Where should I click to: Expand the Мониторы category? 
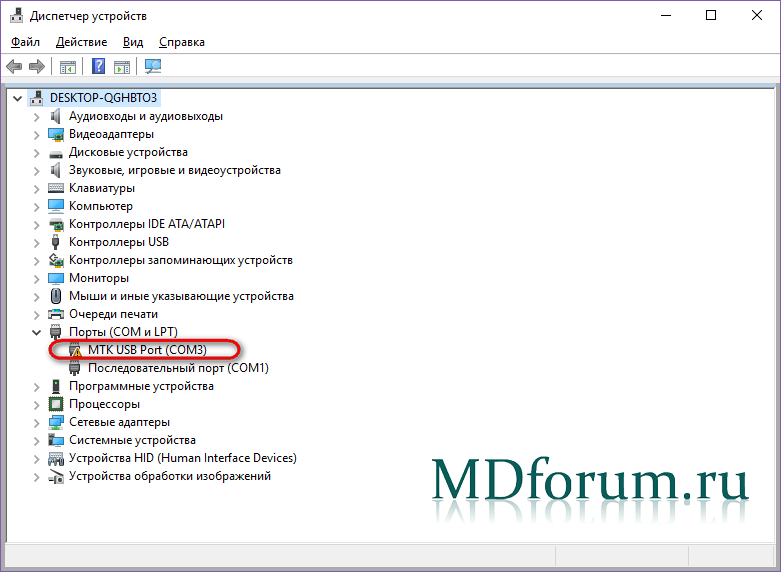(36, 279)
